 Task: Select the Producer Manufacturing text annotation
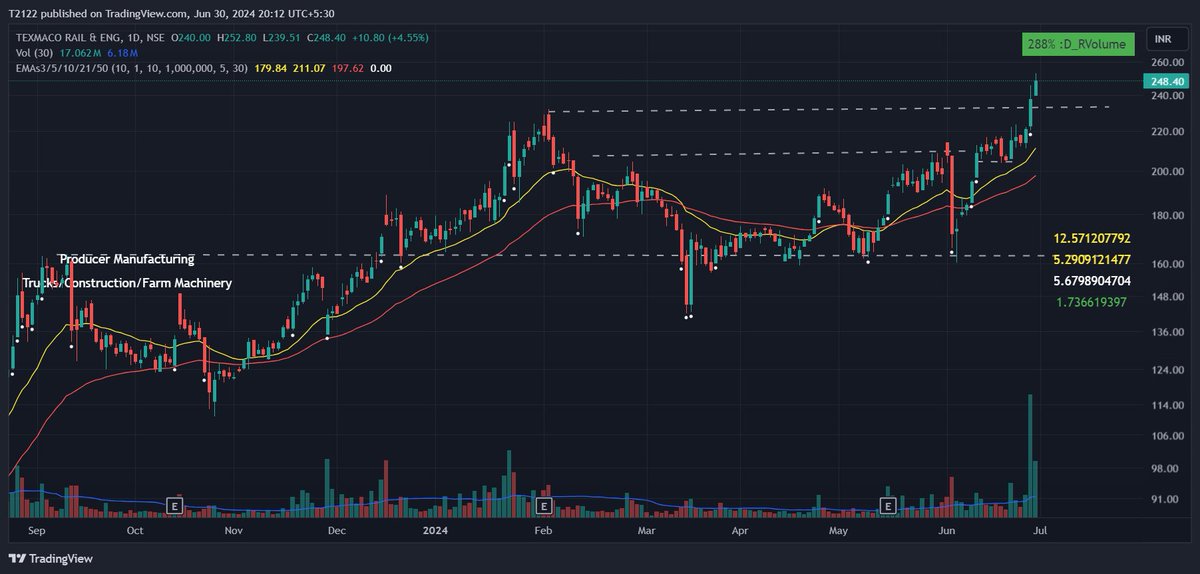tap(127, 259)
